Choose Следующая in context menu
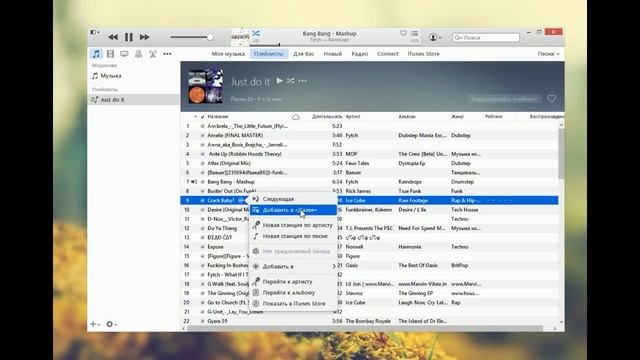 click(x=293, y=199)
